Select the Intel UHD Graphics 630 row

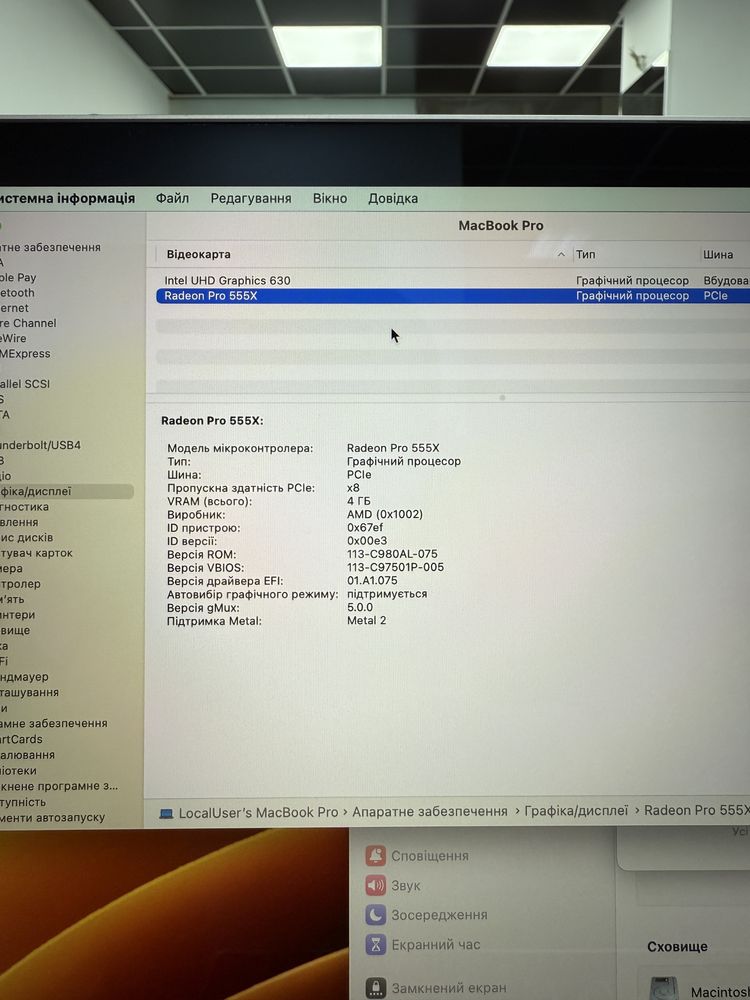tap(453, 281)
